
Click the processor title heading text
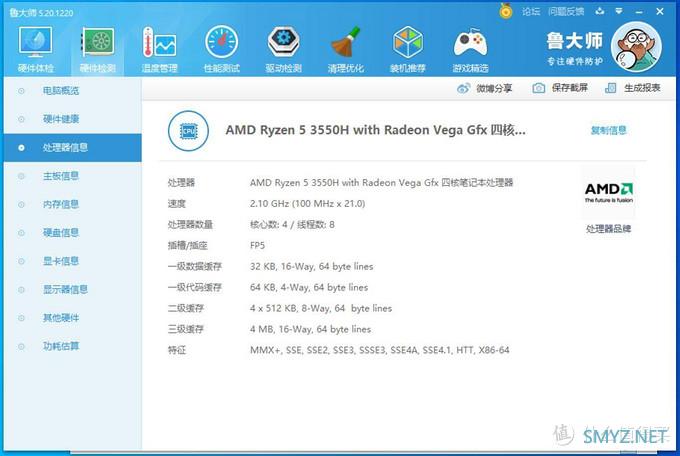tap(376, 130)
